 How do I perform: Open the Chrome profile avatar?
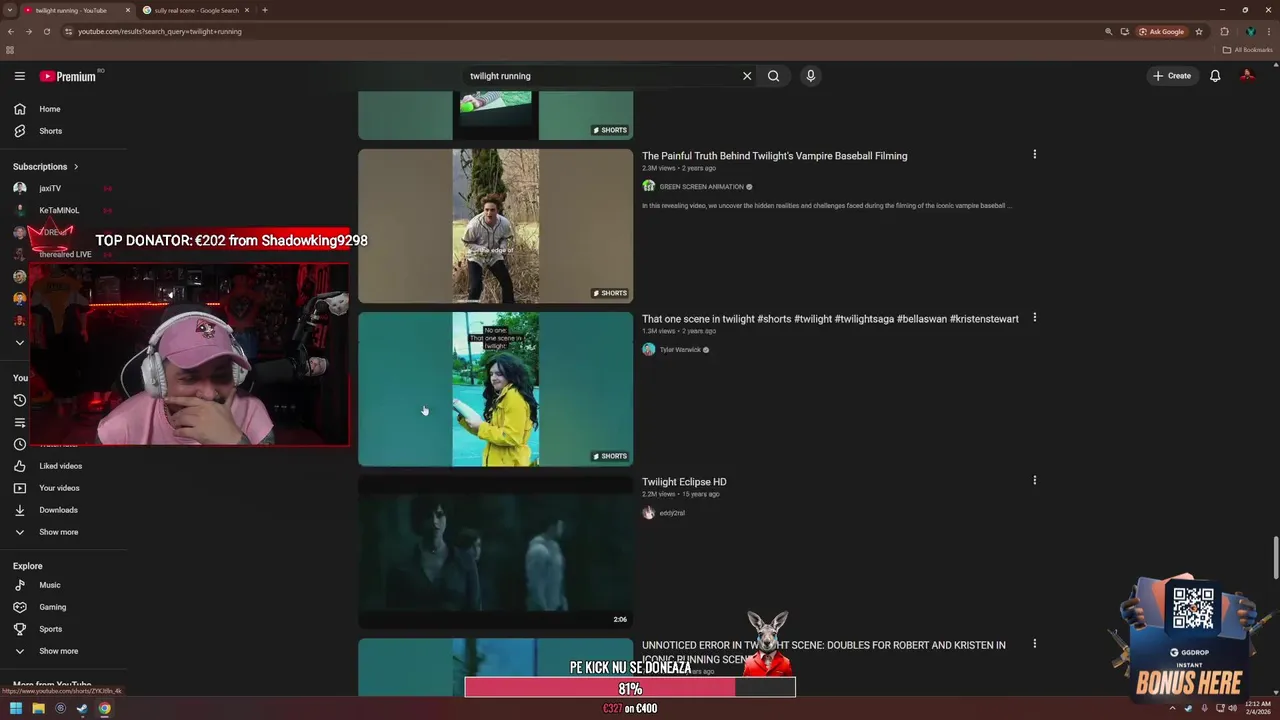click(1250, 31)
